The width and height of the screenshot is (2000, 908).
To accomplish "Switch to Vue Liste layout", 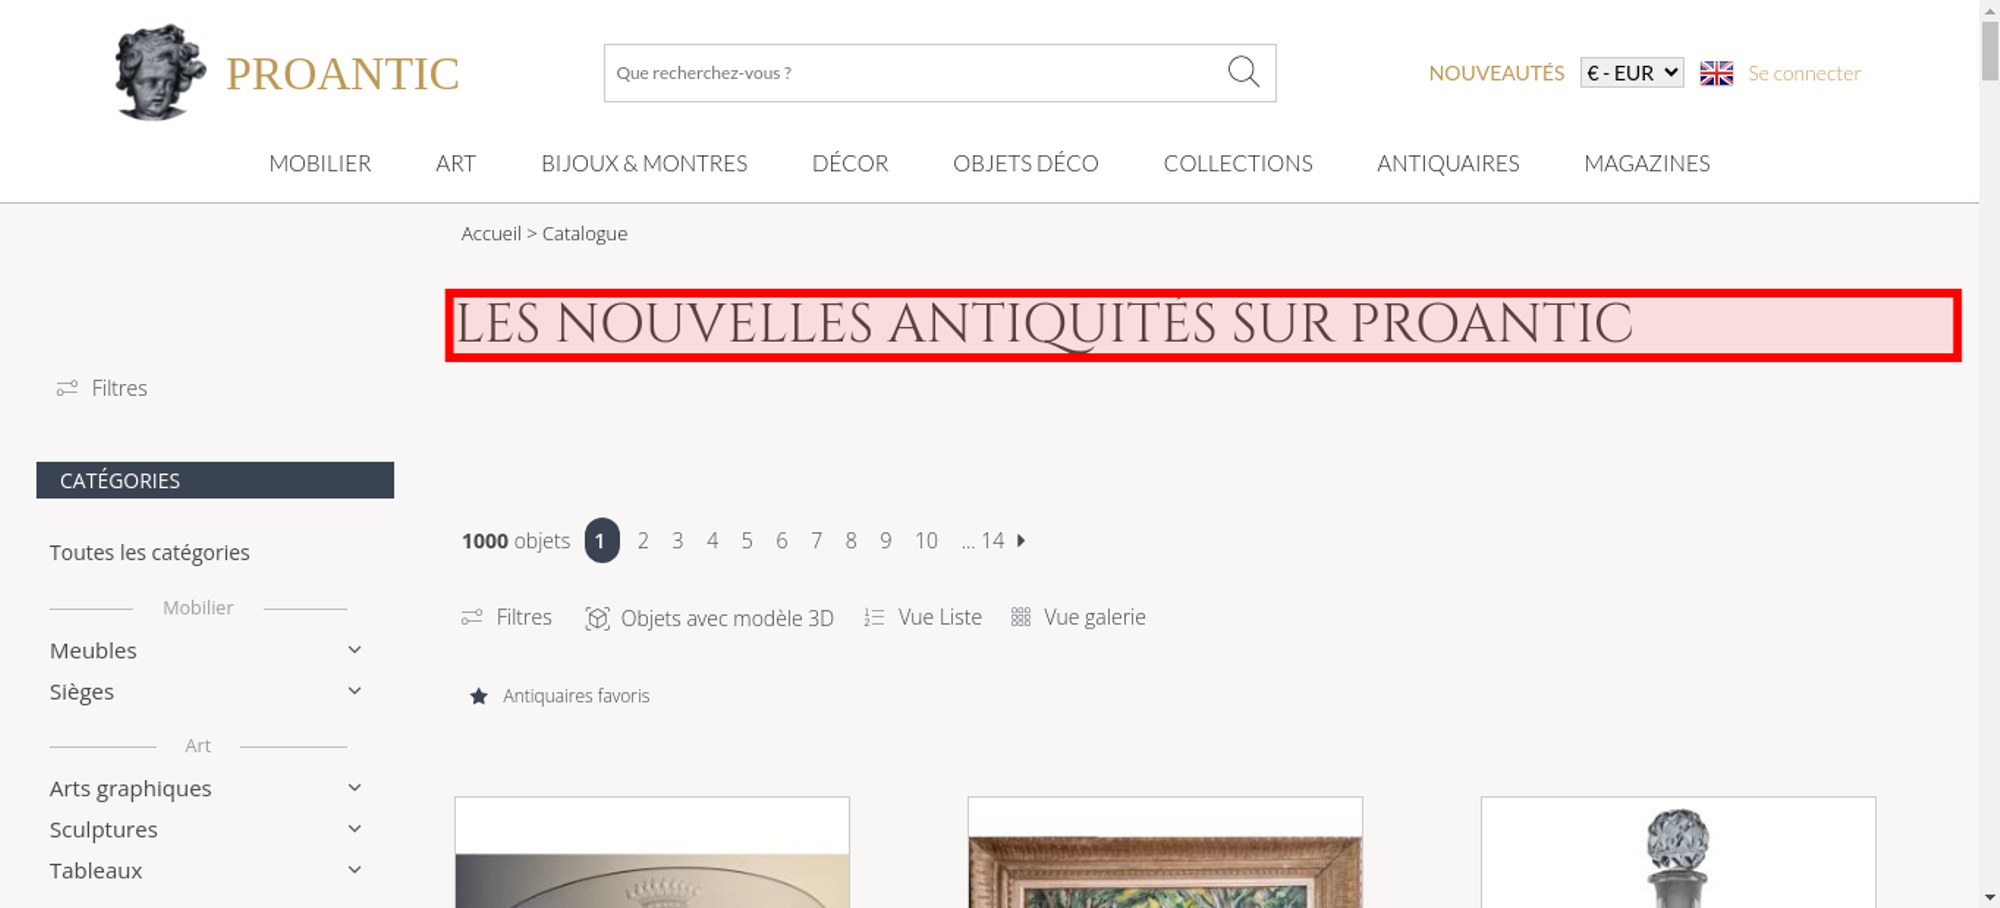I will (x=923, y=617).
